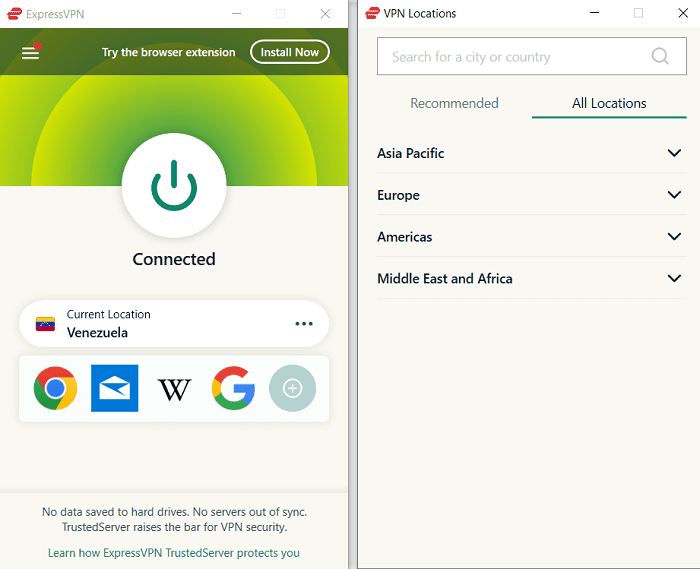Add a new shortcut with plus icon
The width and height of the screenshot is (700, 569).
tap(292, 388)
